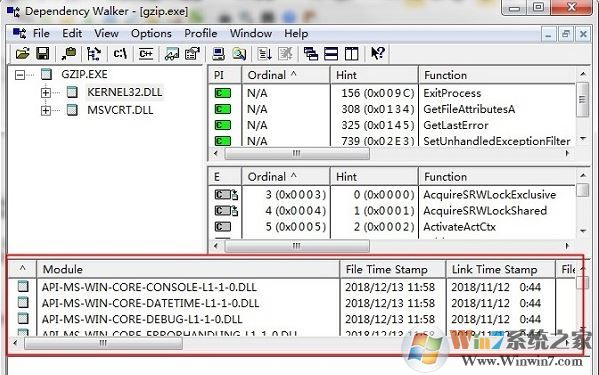This screenshot has height=375, width=599.
Task: Sort modules by File Time Stamp header
Action: pyautogui.click(x=393, y=269)
